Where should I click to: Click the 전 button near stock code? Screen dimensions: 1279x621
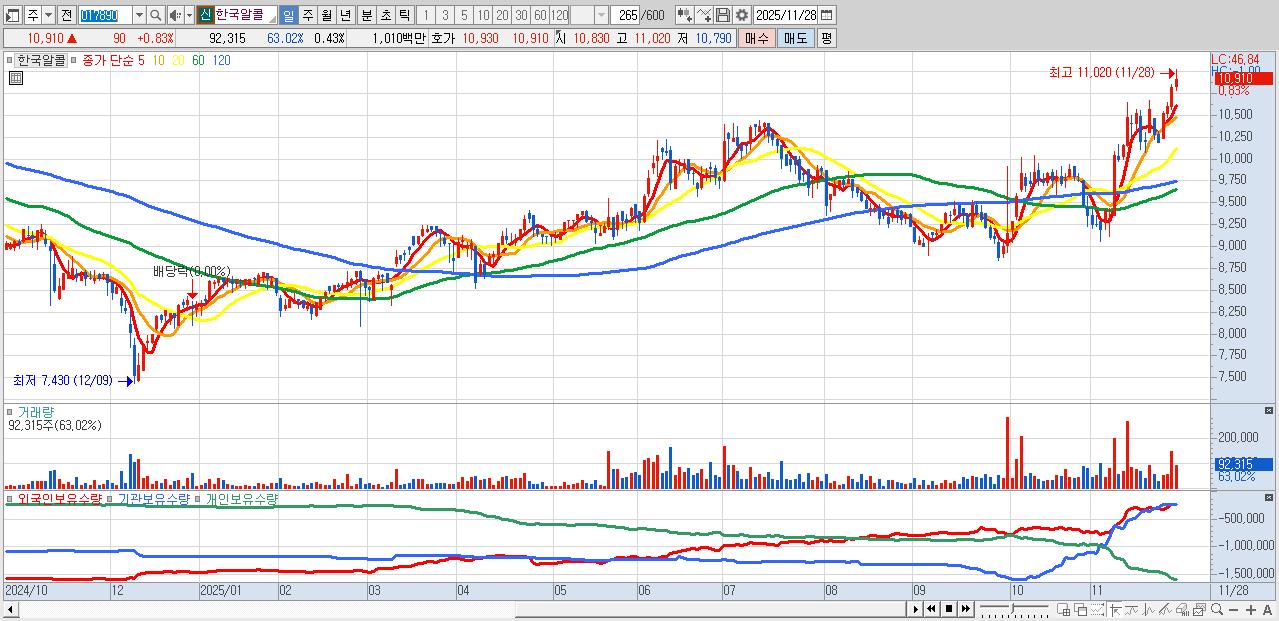(66, 15)
